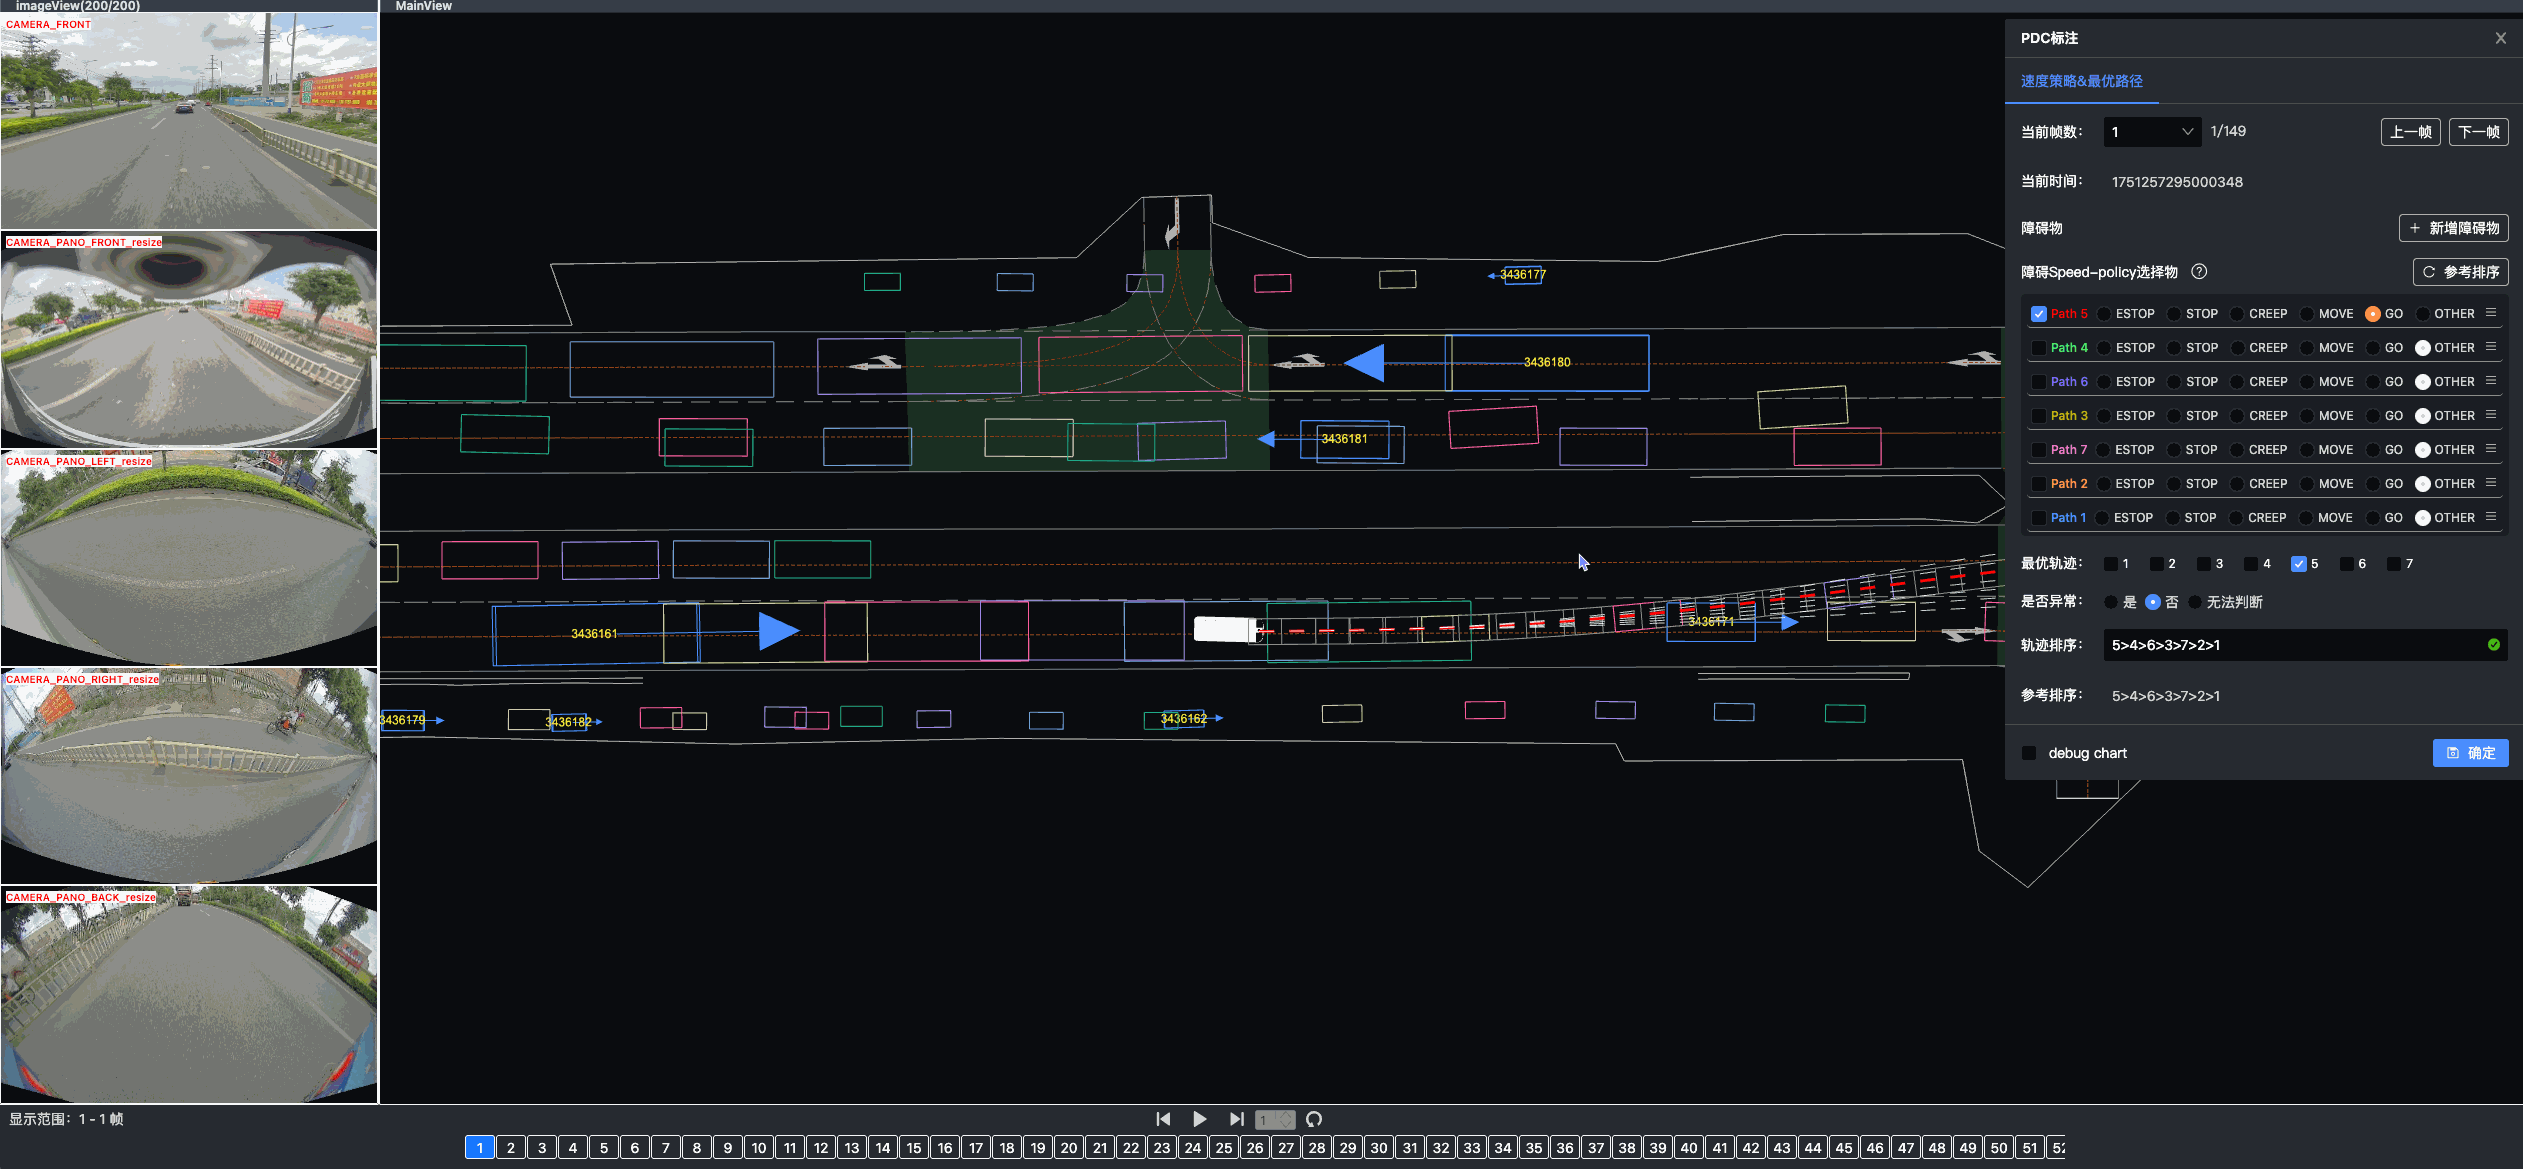Select the MainView tab label

coord(423,6)
